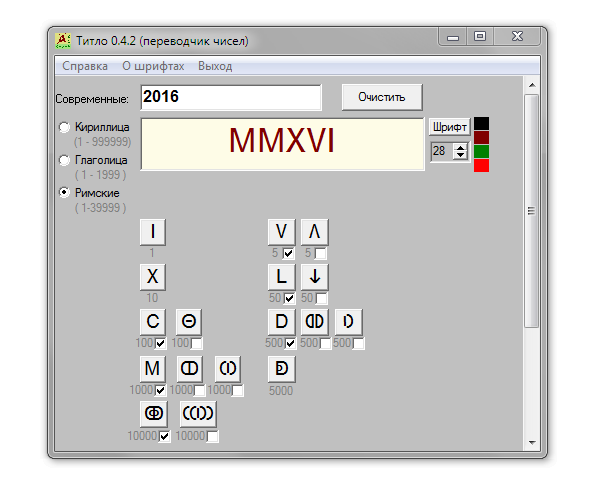Uncheck the L checkbox for 50
The width and height of the screenshot is (600, 486).
click(289, 298)
